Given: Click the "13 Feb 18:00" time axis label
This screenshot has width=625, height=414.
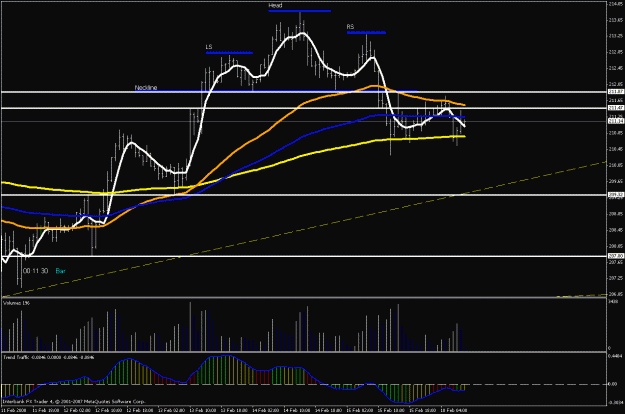Looking at the screenshot, I should coord(234,410).
